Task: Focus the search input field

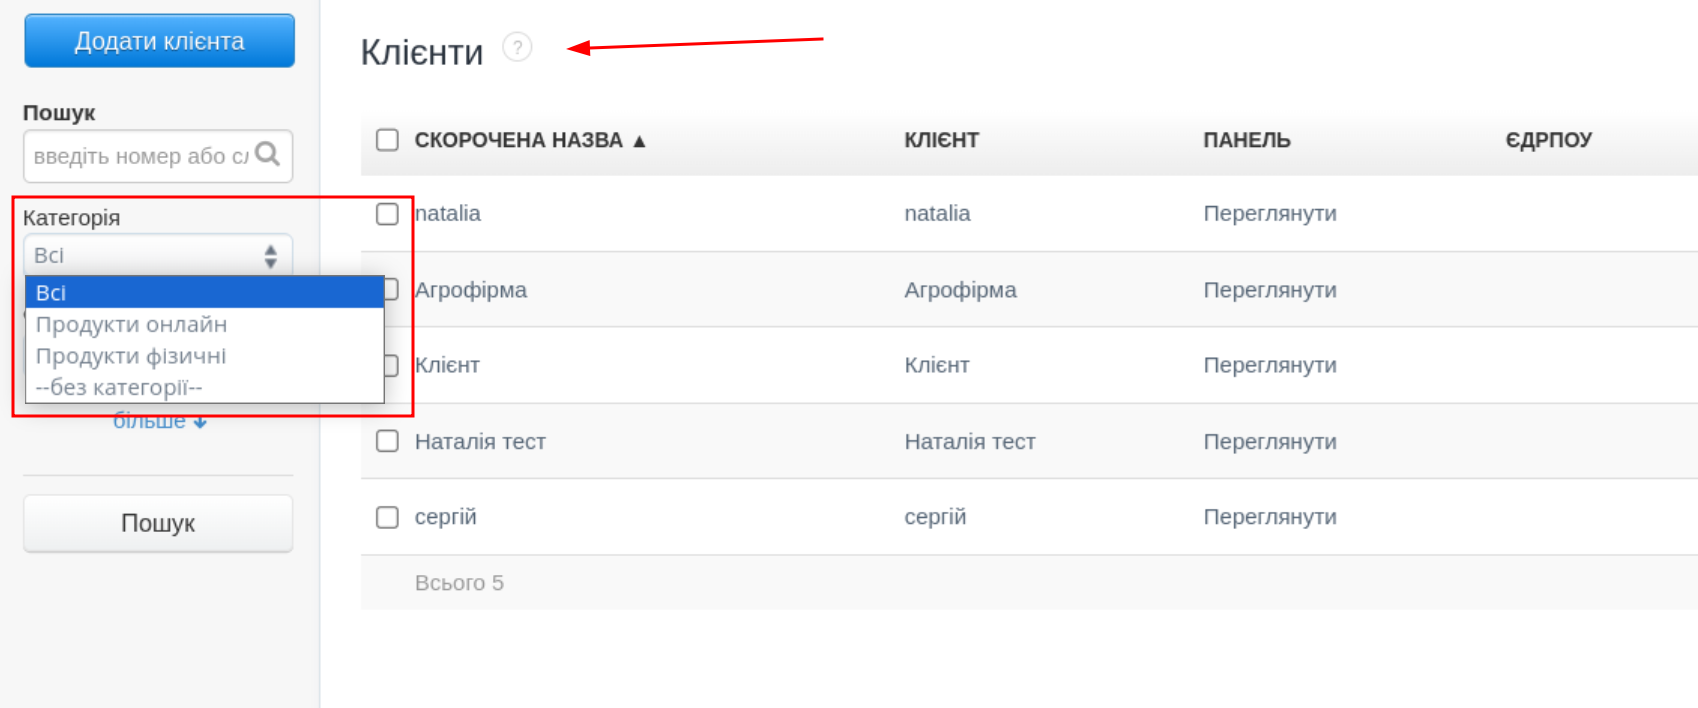Action: point(140,156)
